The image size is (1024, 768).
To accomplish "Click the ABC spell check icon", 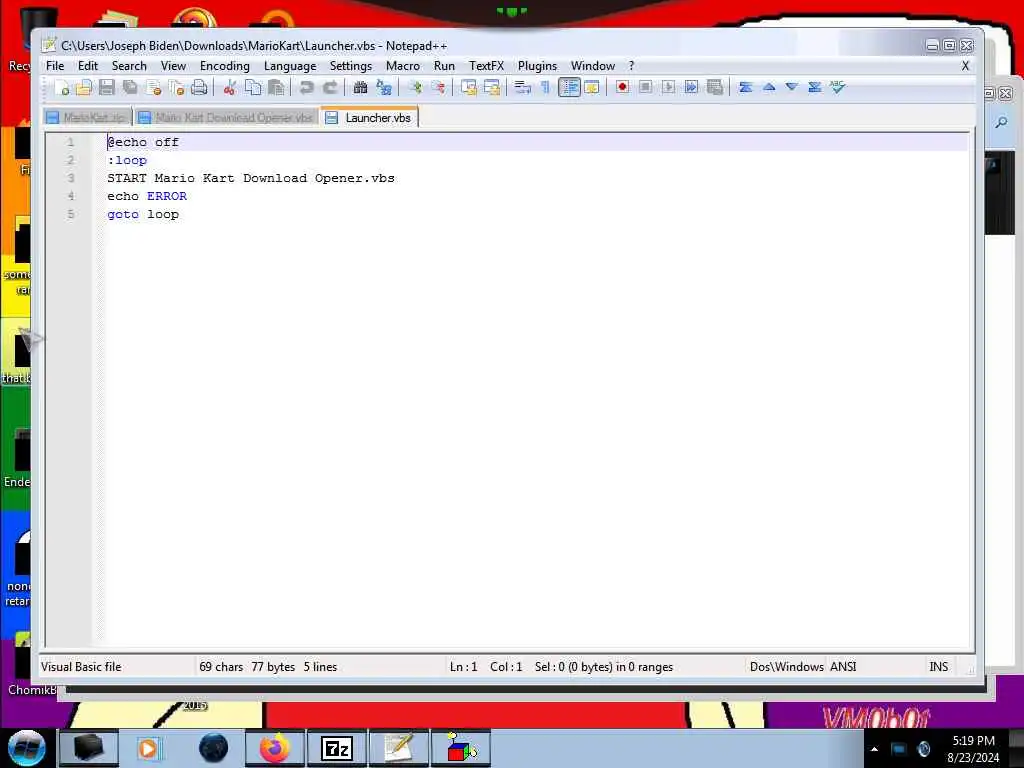I will point(838,87).
